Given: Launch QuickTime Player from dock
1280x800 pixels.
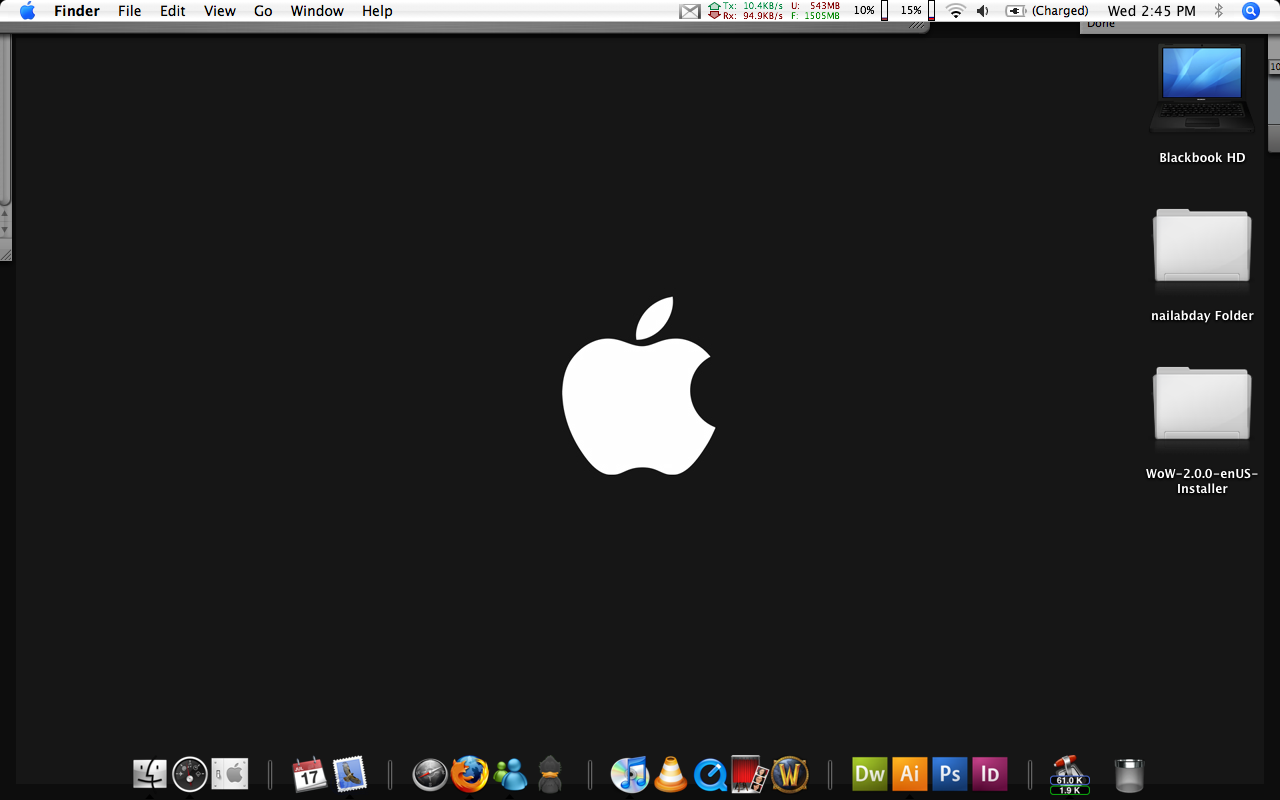Looking at the screenshot, I should 710,774.
